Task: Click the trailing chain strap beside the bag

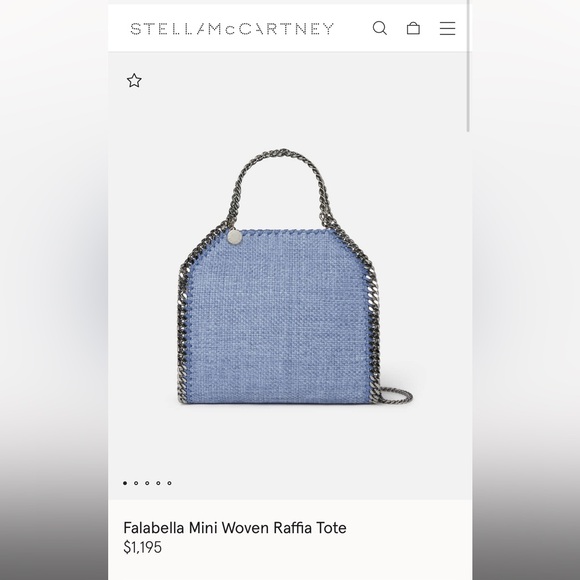Action: tap(398, 396)
